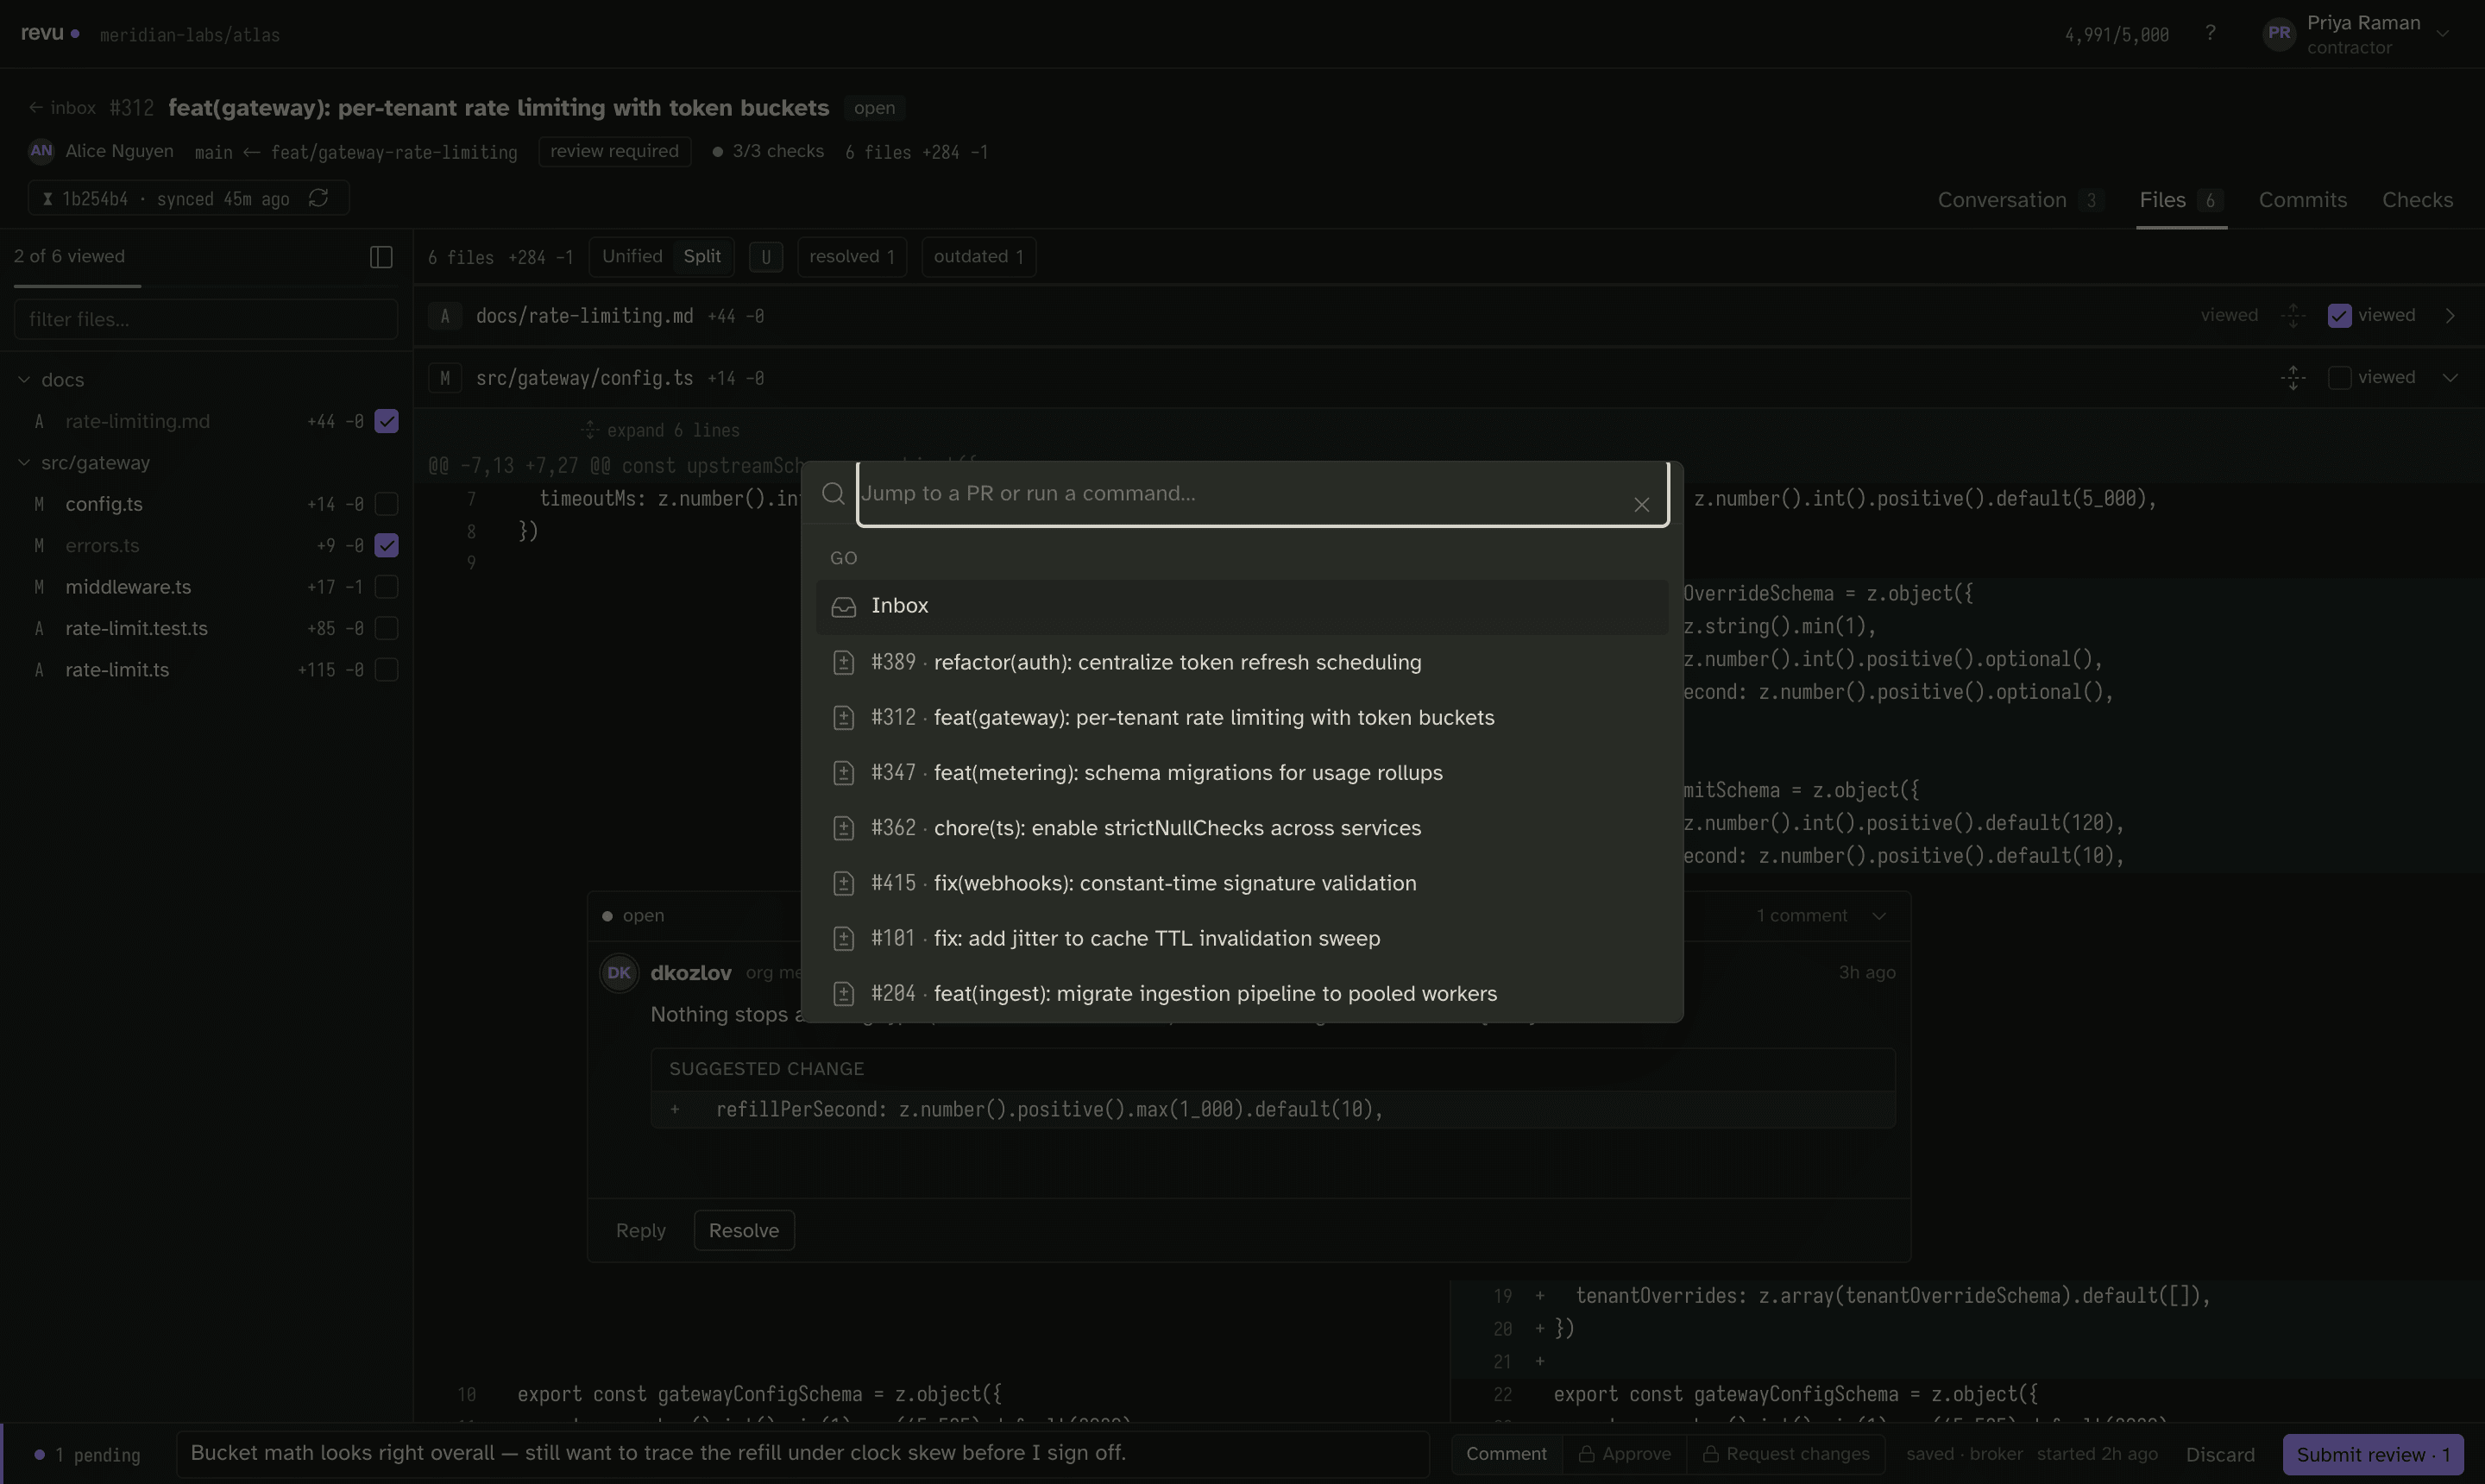
Task: Open the Checks tab
Action: (x=2416, y=200)
